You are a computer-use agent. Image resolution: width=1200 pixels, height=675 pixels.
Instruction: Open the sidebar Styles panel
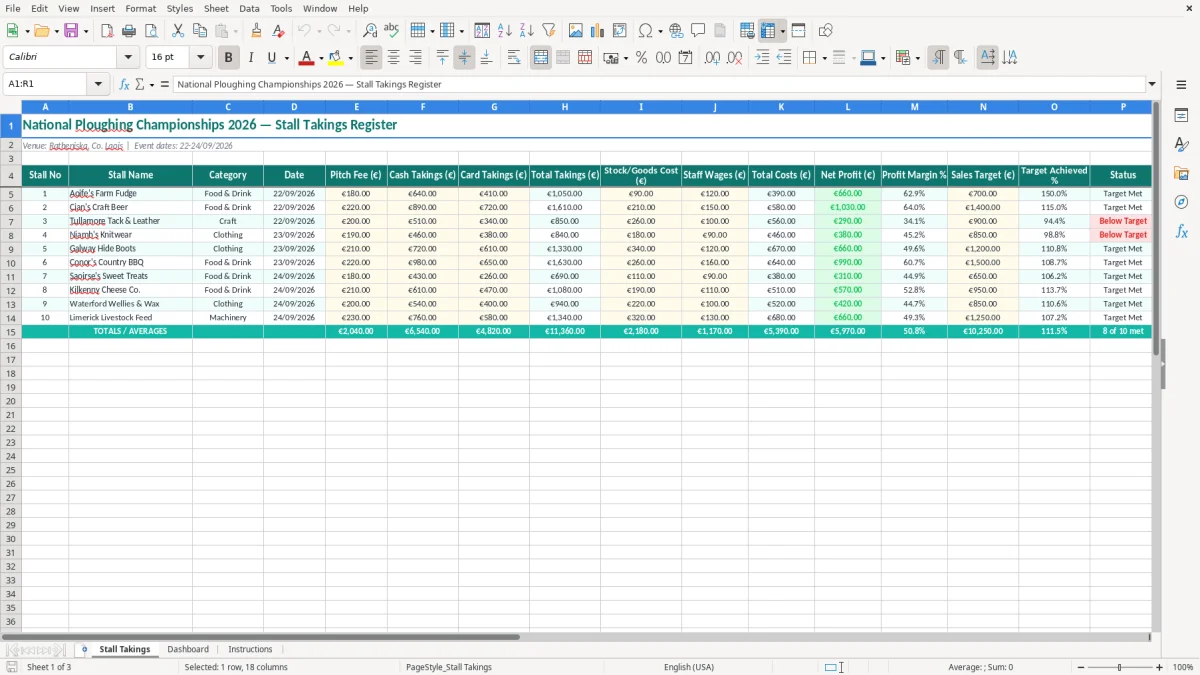[1181, 145]
